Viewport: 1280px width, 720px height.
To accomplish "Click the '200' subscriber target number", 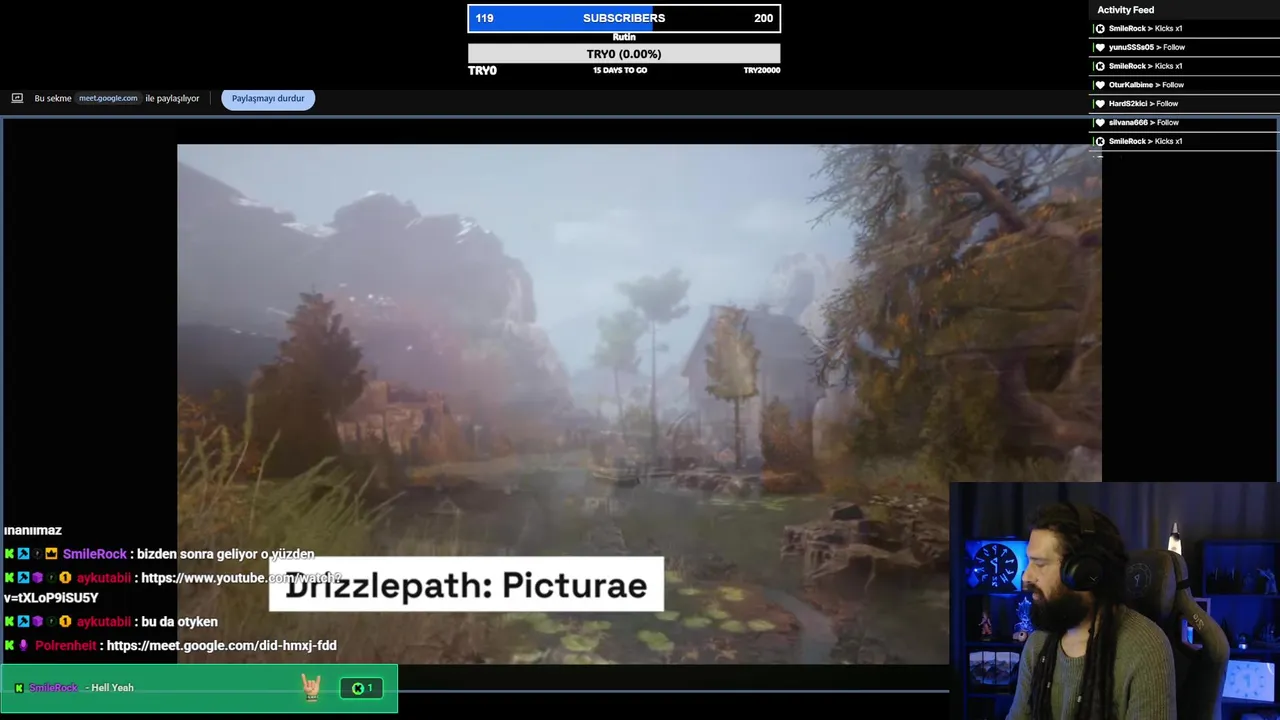I will tap(764, 18).
